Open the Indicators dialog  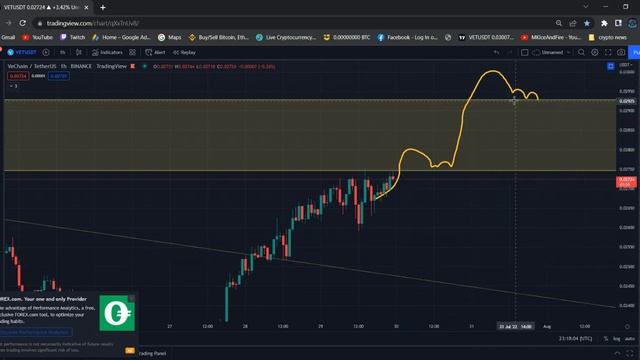pos(107,52)
